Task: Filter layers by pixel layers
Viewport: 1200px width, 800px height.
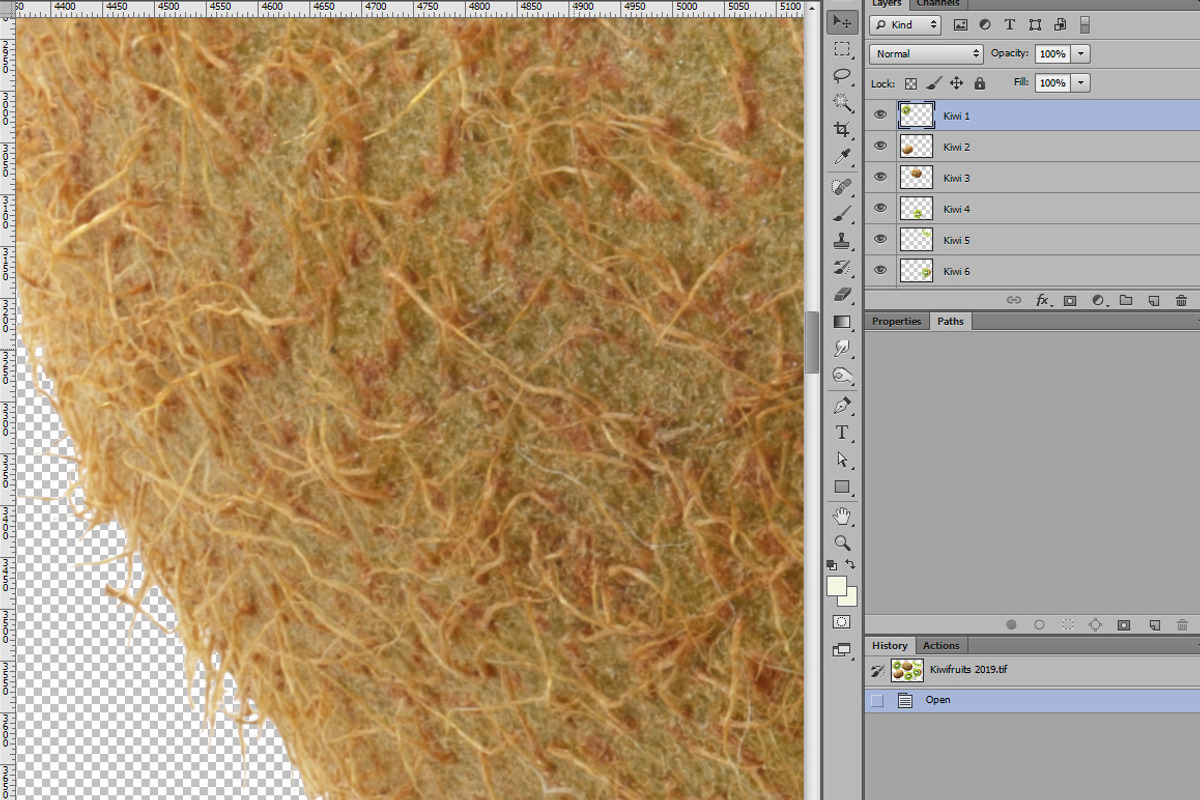Action: pyautogui.click(x=961, y=25)
